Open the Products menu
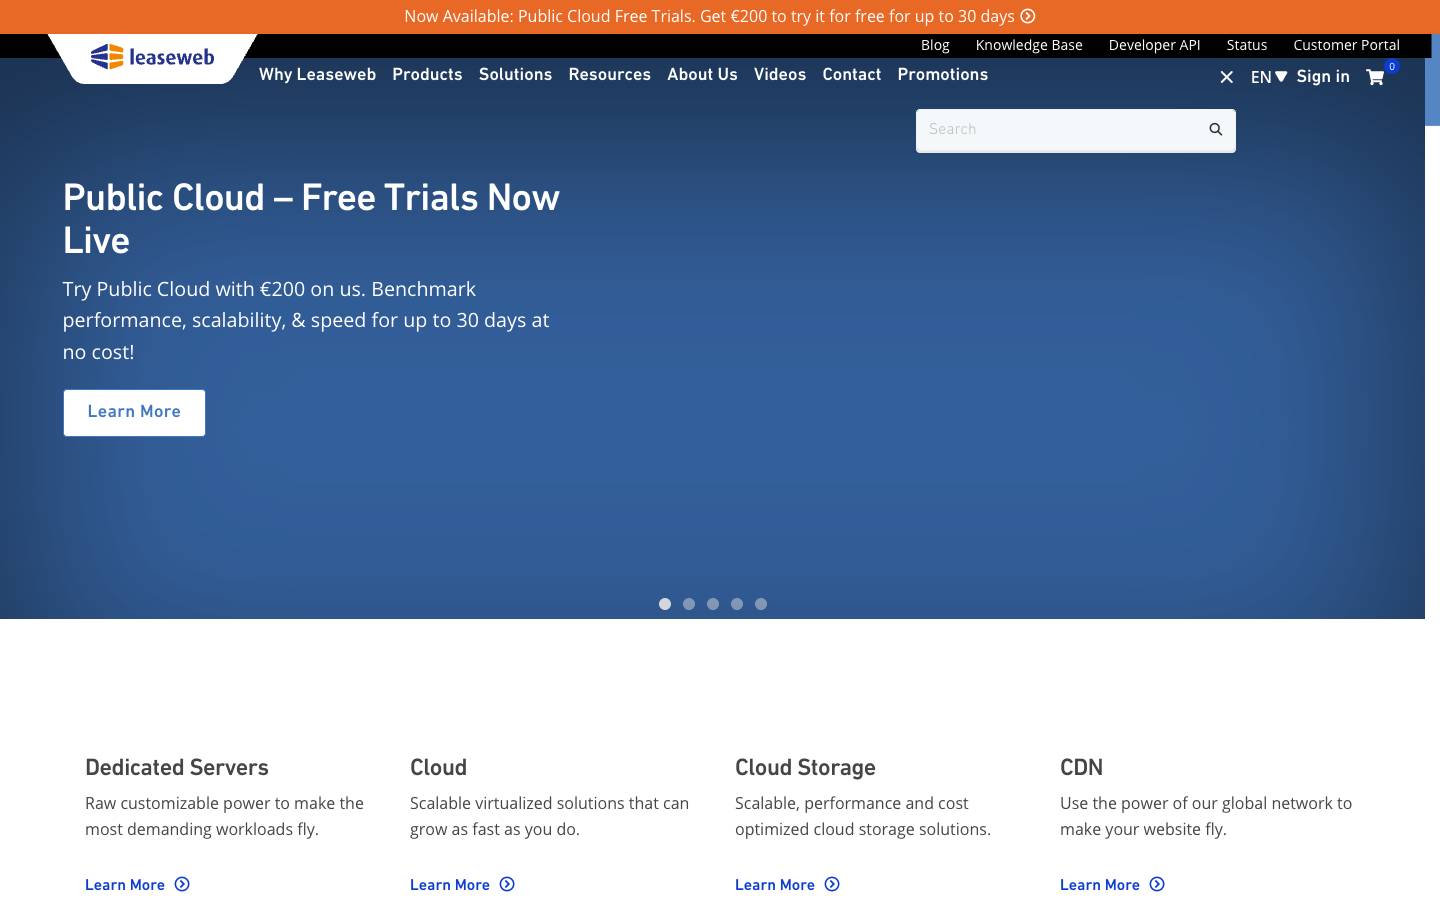 coord(427,75)
